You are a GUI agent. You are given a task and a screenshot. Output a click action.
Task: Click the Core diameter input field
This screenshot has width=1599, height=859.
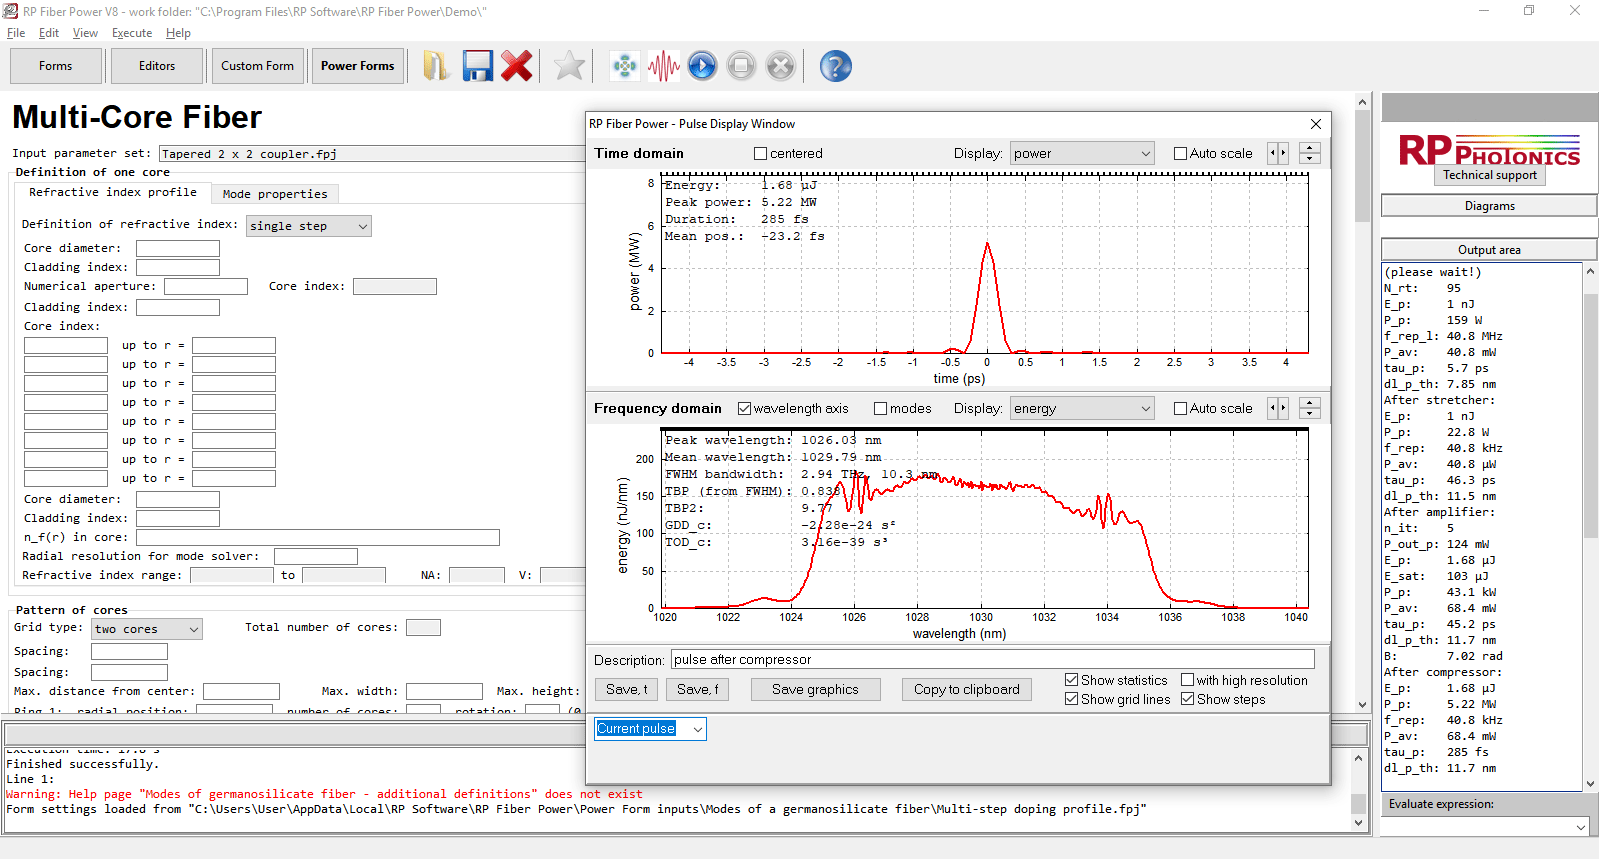tap(177, 249)
